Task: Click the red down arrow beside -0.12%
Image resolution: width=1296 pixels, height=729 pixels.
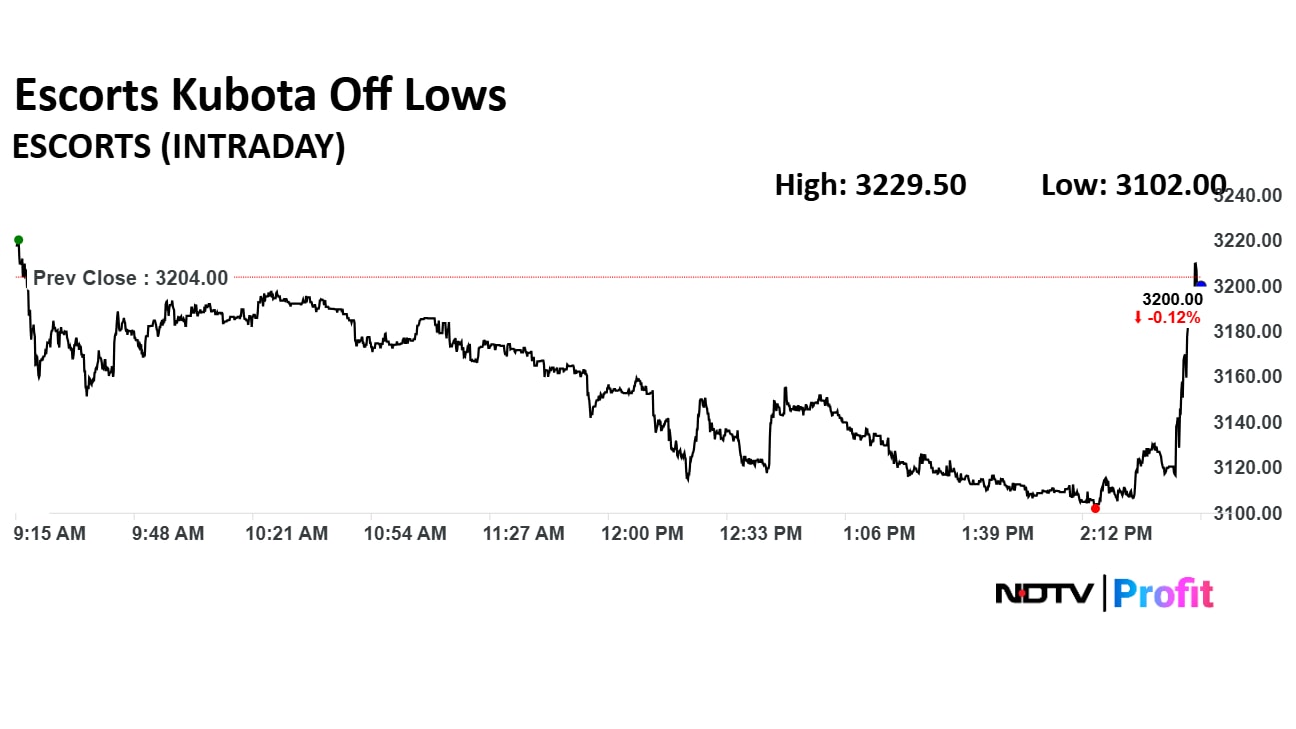Action: click(x=1138, y=318)
